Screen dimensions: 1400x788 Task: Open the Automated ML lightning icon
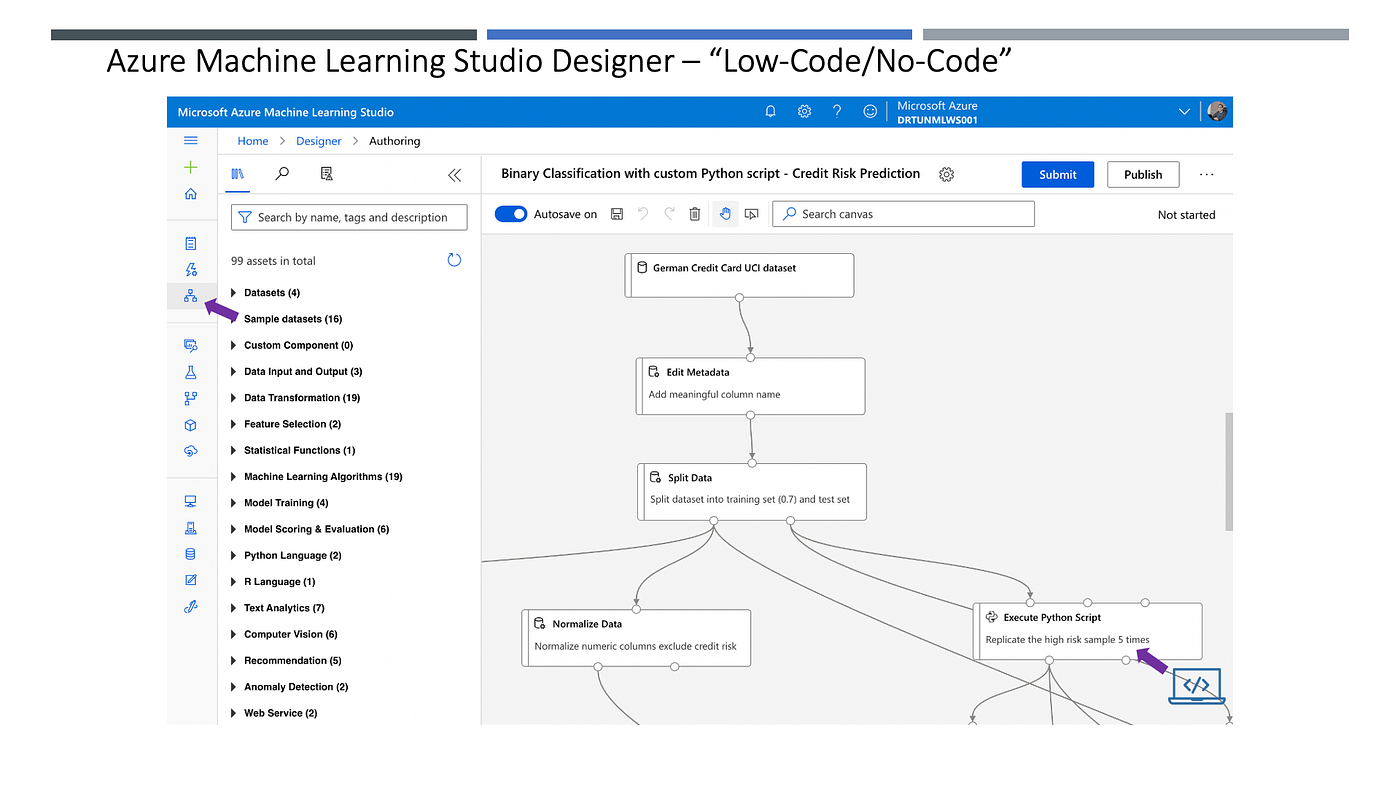[191, 269]
